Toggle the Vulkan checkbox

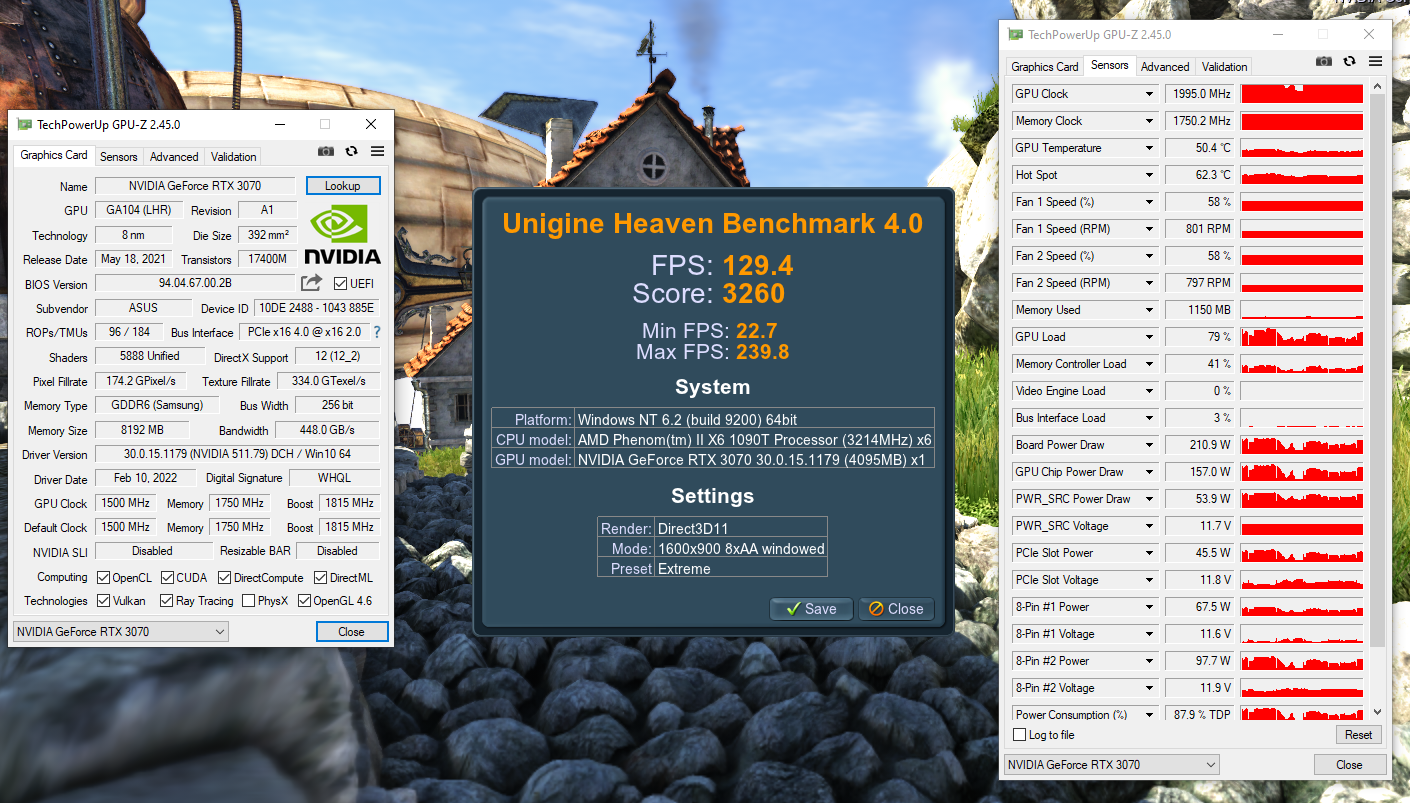click(103, 601)
